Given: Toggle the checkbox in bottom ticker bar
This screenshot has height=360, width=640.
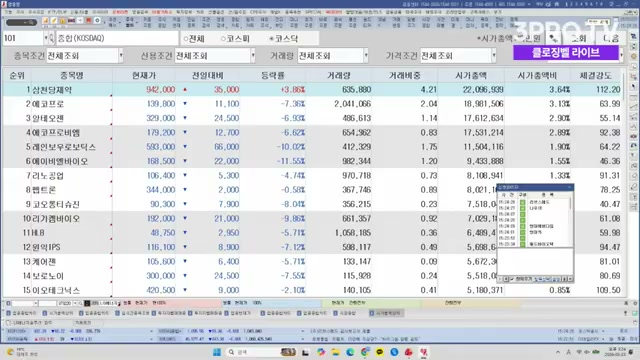Looking at the screenshot, I should point(9,322).
